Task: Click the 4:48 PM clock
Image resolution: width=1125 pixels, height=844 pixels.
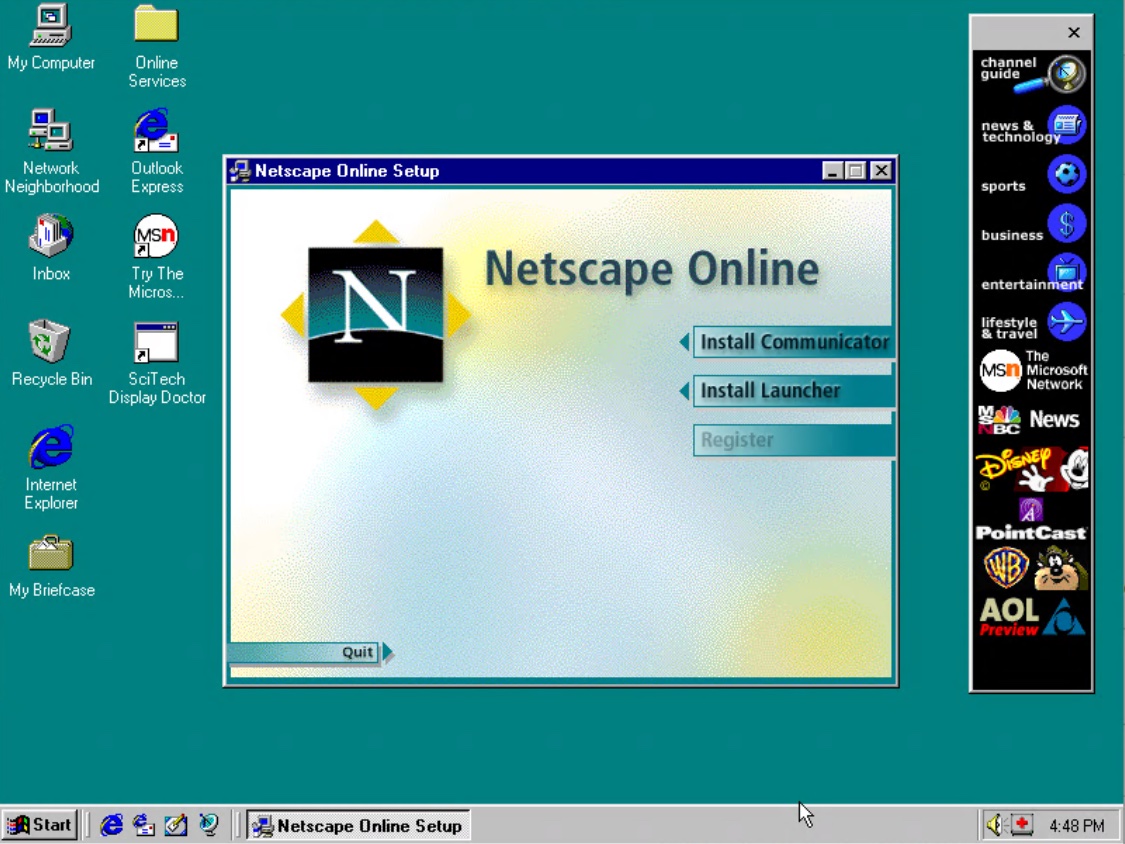Action: coord(1076,826)
